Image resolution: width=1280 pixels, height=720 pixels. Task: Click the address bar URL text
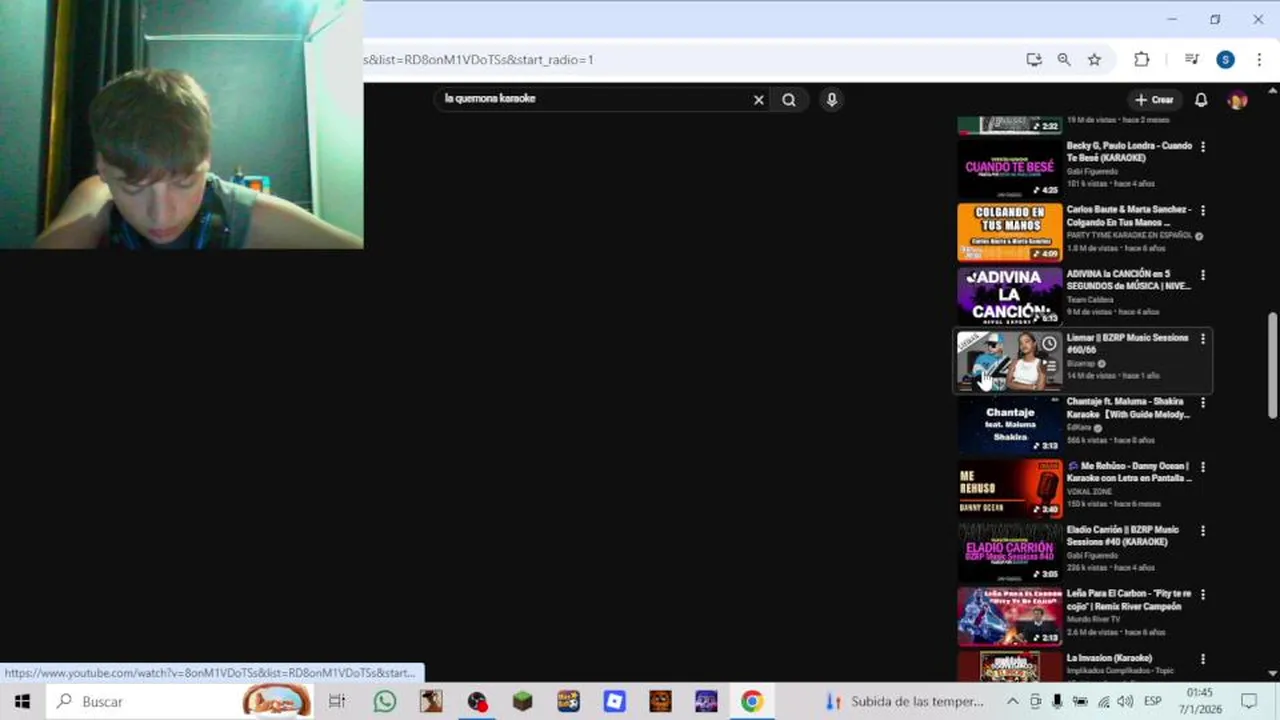[x=478, y=60]
